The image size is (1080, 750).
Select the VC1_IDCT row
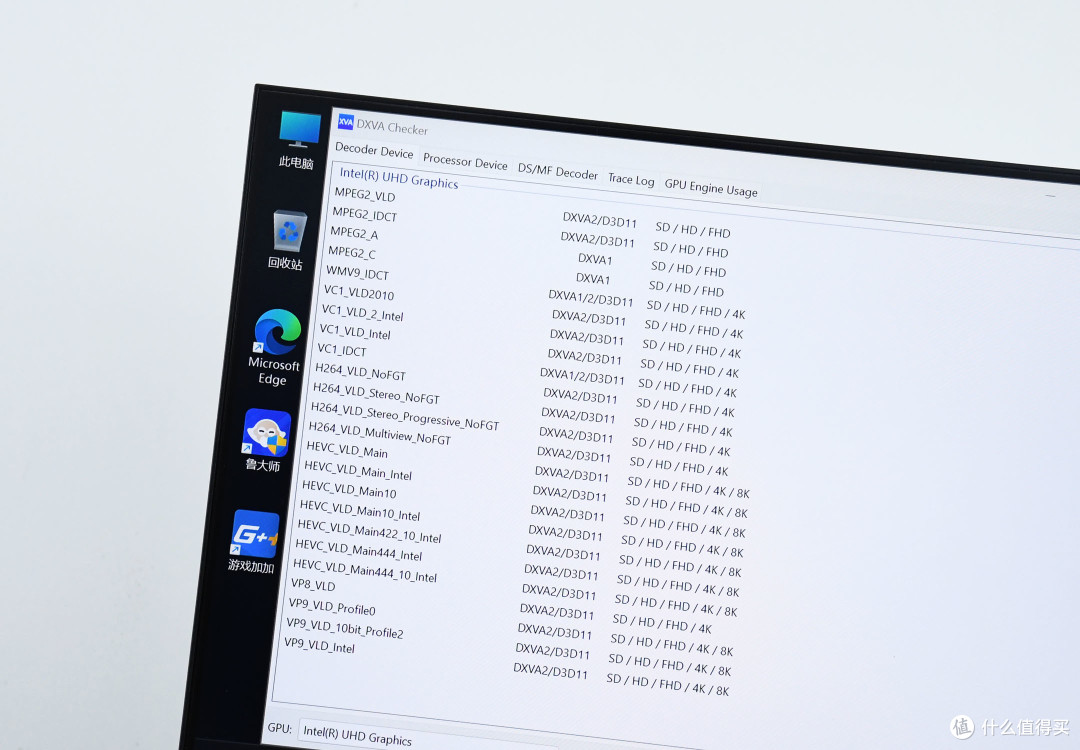point(527,371)
